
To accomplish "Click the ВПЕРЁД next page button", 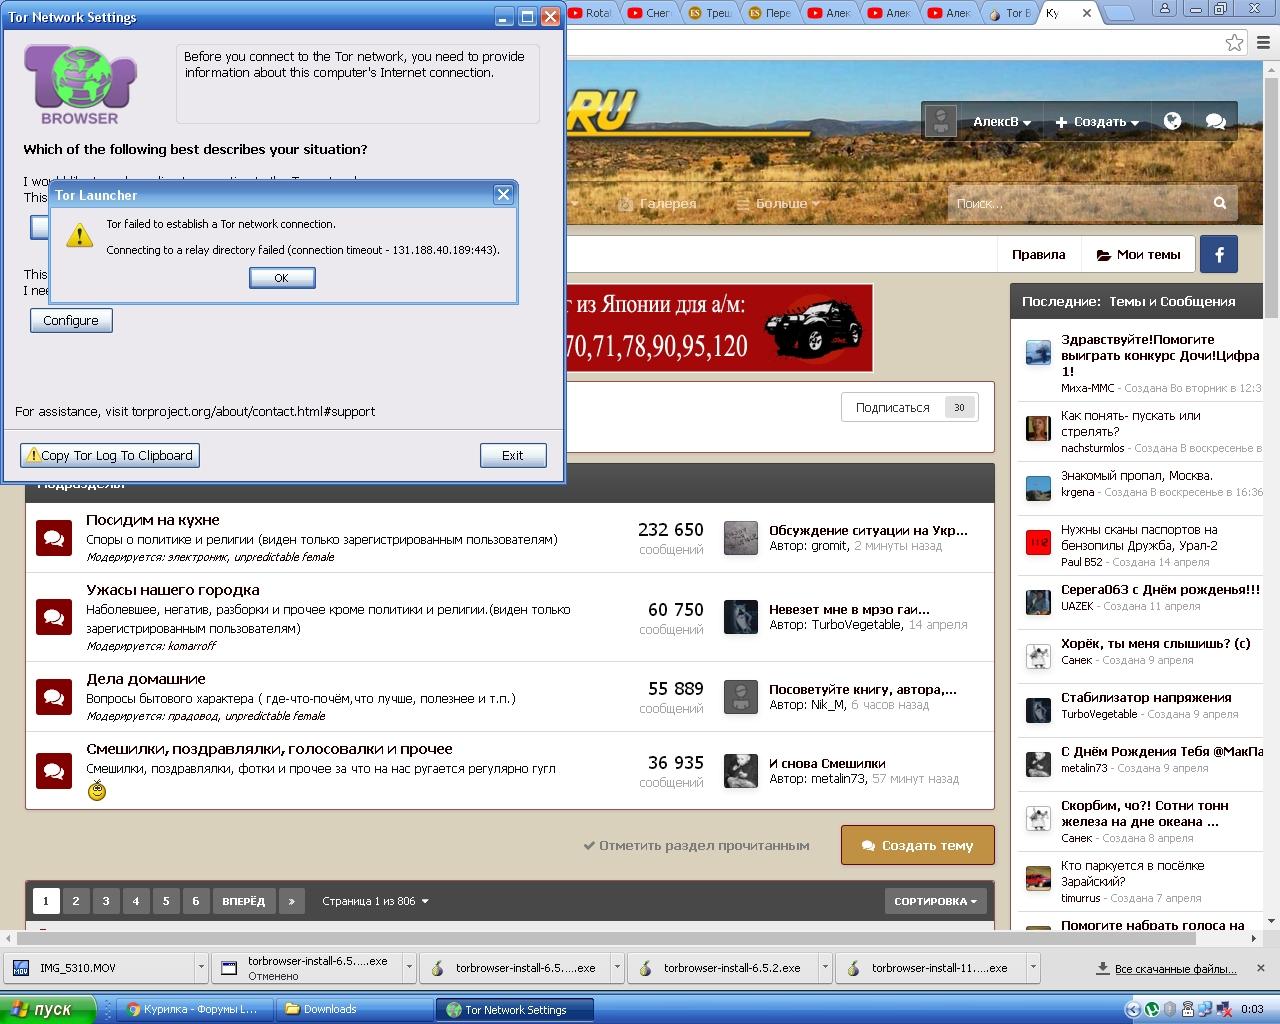I will click(x=244, y=901).
